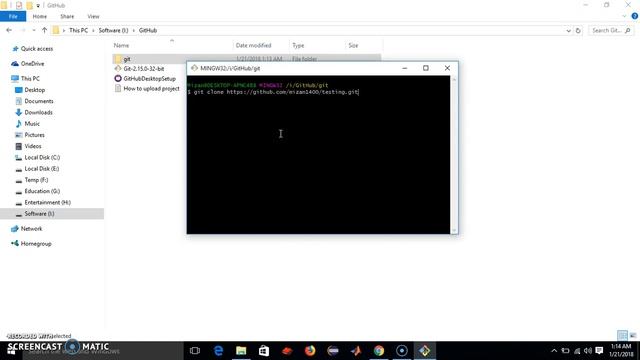The width and height of the screenshot is (640, 360).
Task: Launch Microsoft Edge from taskbar
Action: 218,351
